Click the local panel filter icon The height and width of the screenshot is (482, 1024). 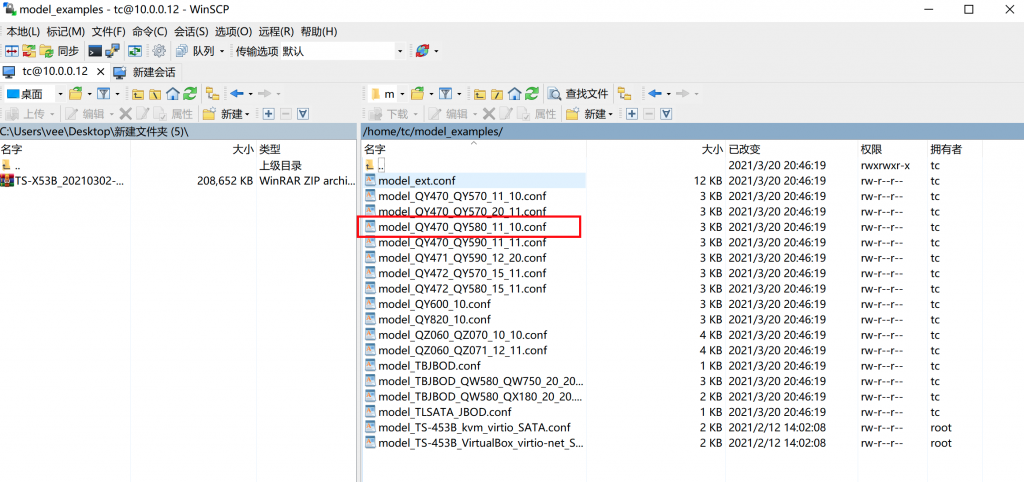pos(104,94)
